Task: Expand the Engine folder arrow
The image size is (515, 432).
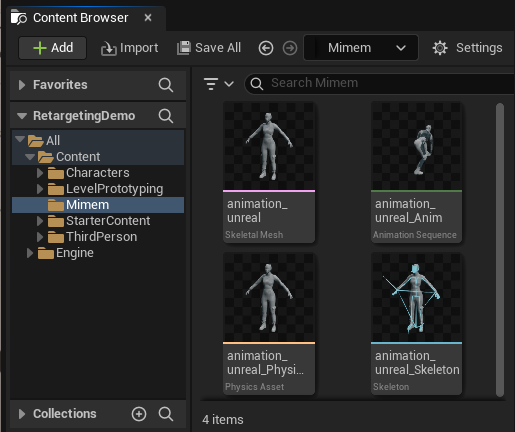Action: click(30, 253)
